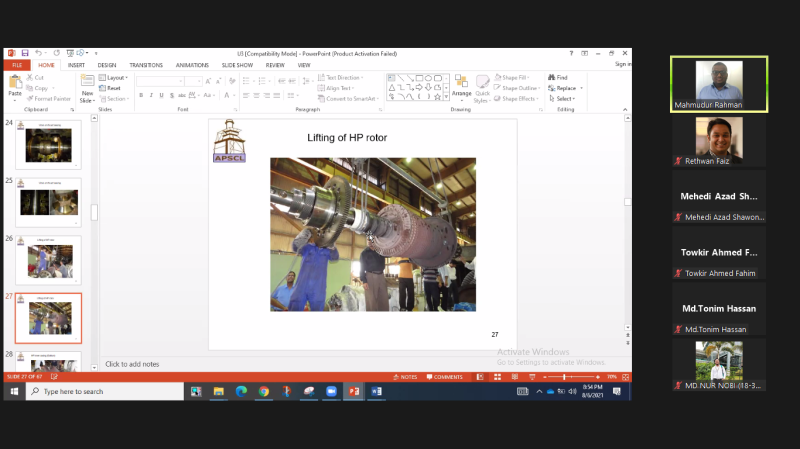Screen dimensions: 800x449
Task: Click the Reset slide button
Action: (x=113, y=88)
